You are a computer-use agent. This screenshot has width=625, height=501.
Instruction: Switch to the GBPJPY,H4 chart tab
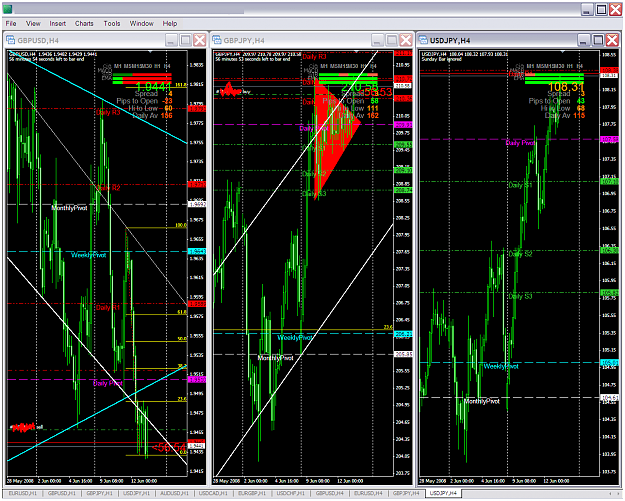(x=406, y=493)
